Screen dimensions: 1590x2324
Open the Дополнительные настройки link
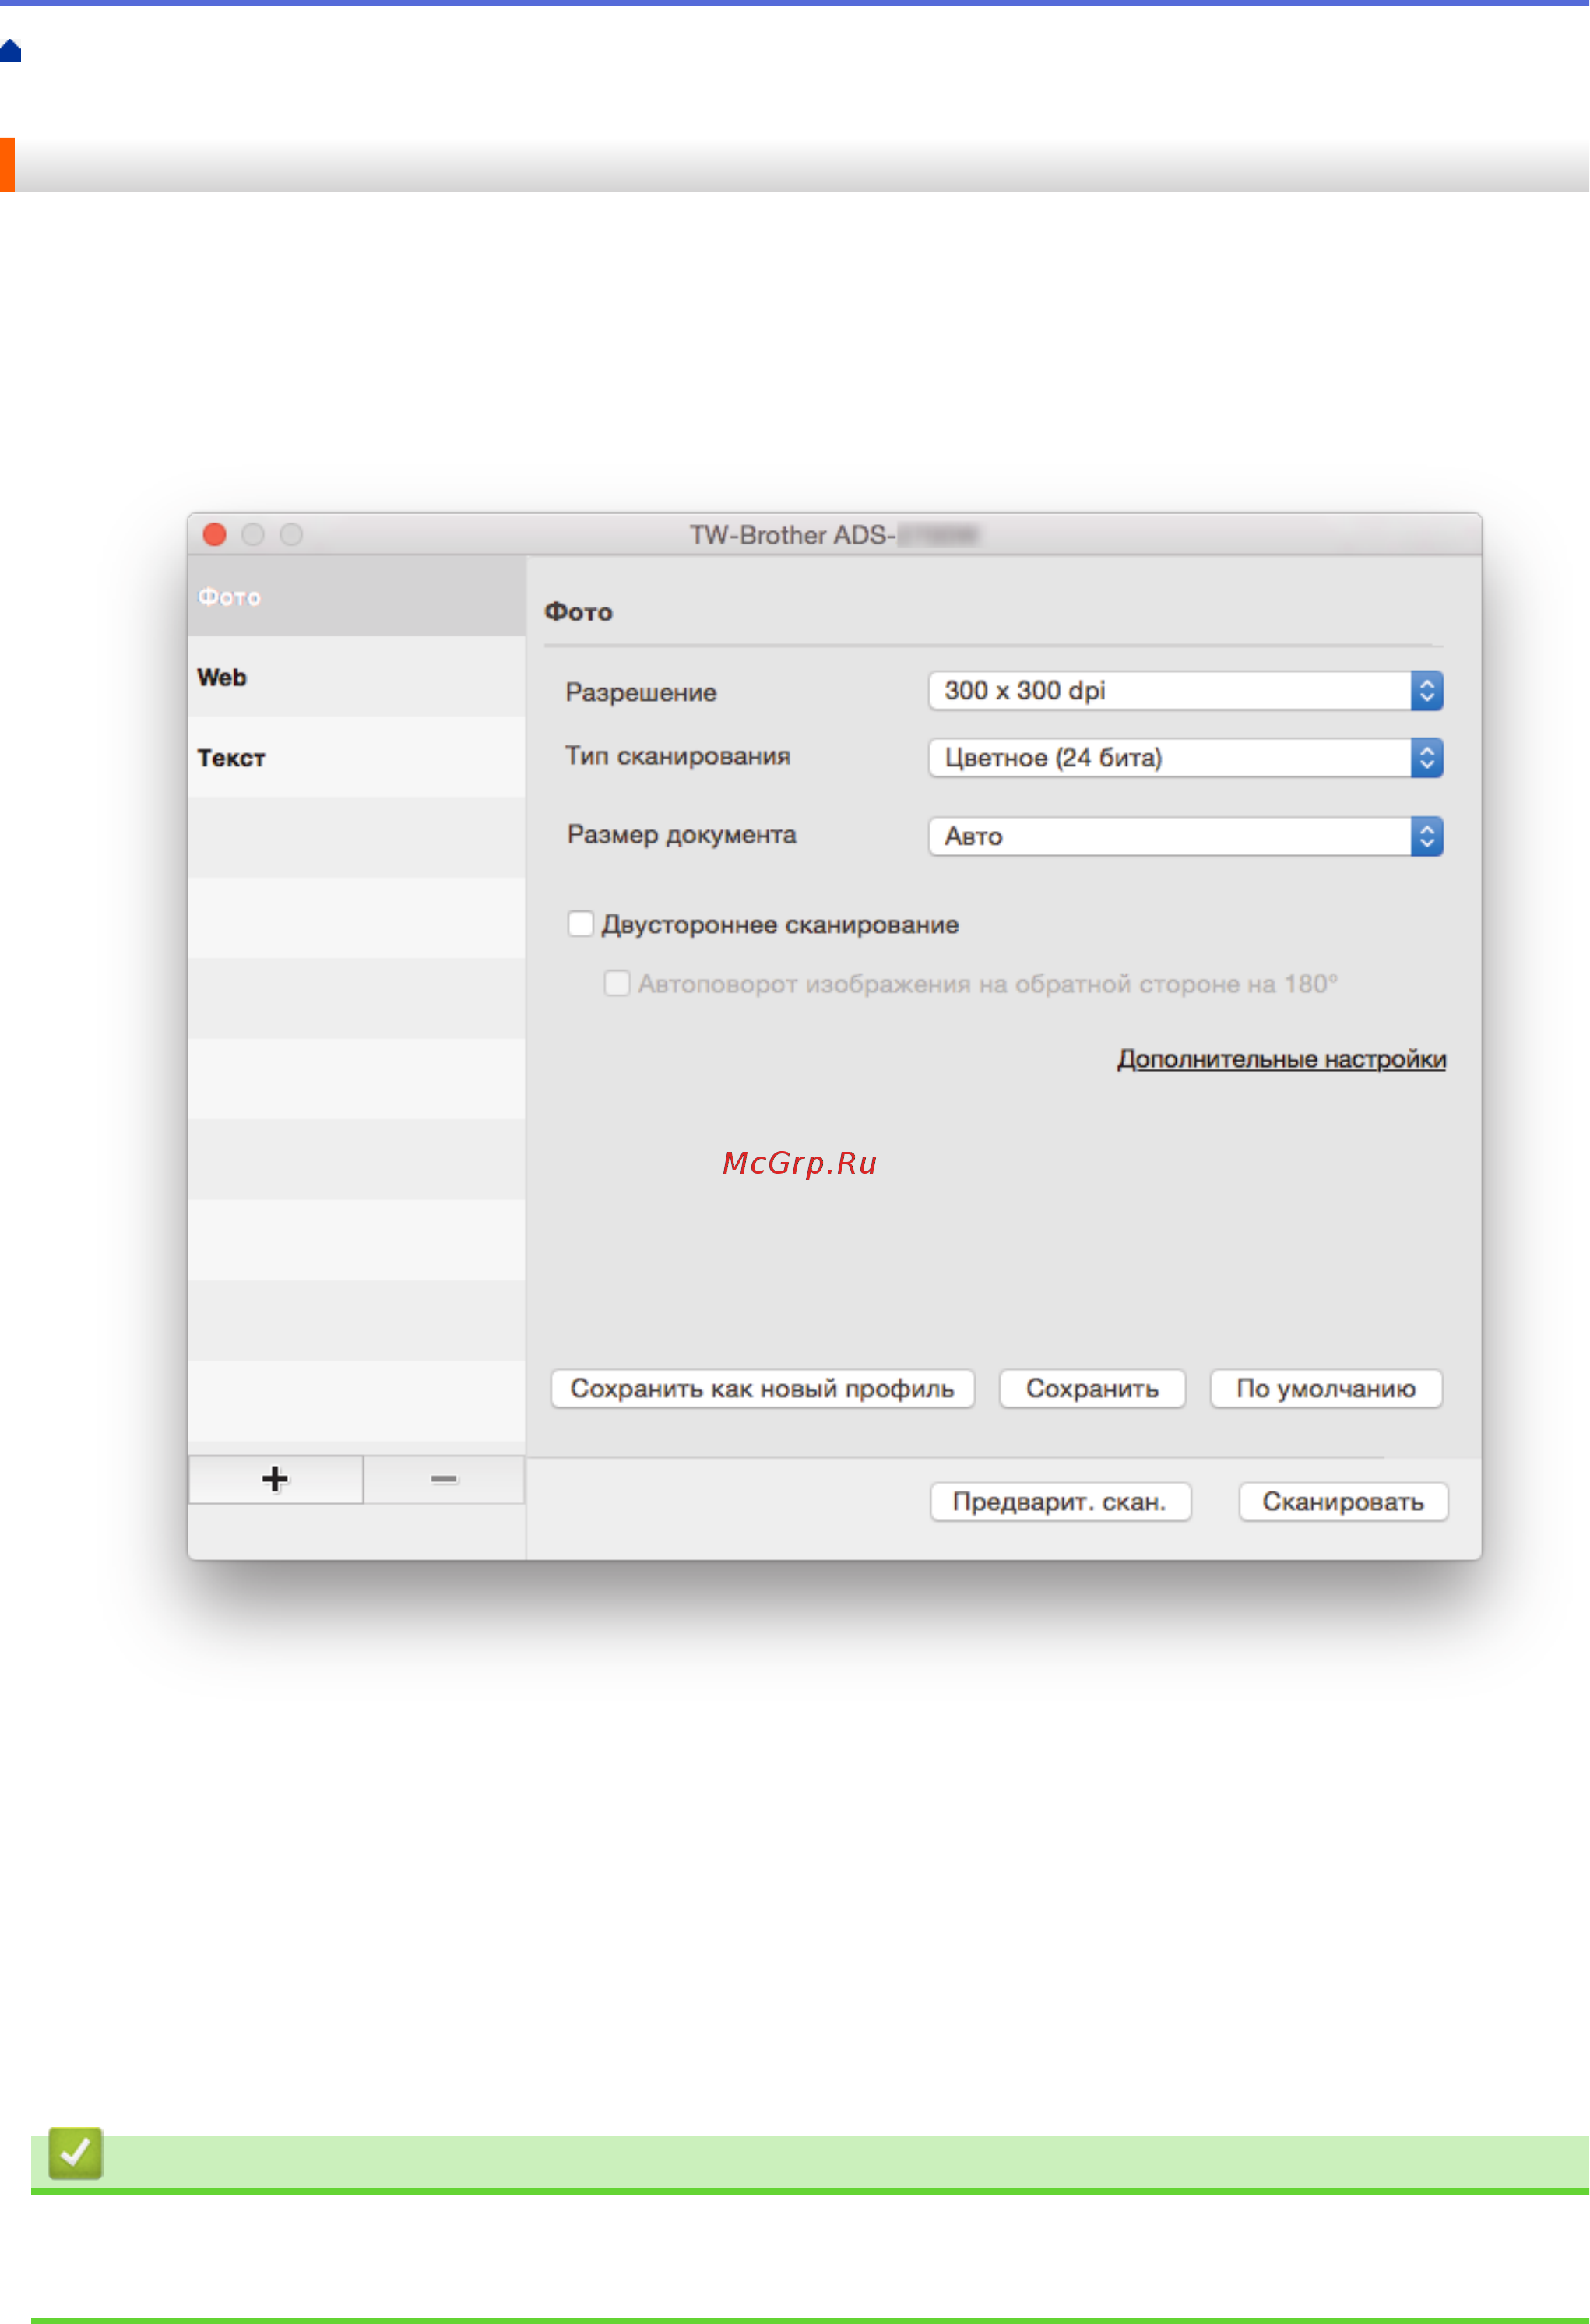[1281, 1059]
